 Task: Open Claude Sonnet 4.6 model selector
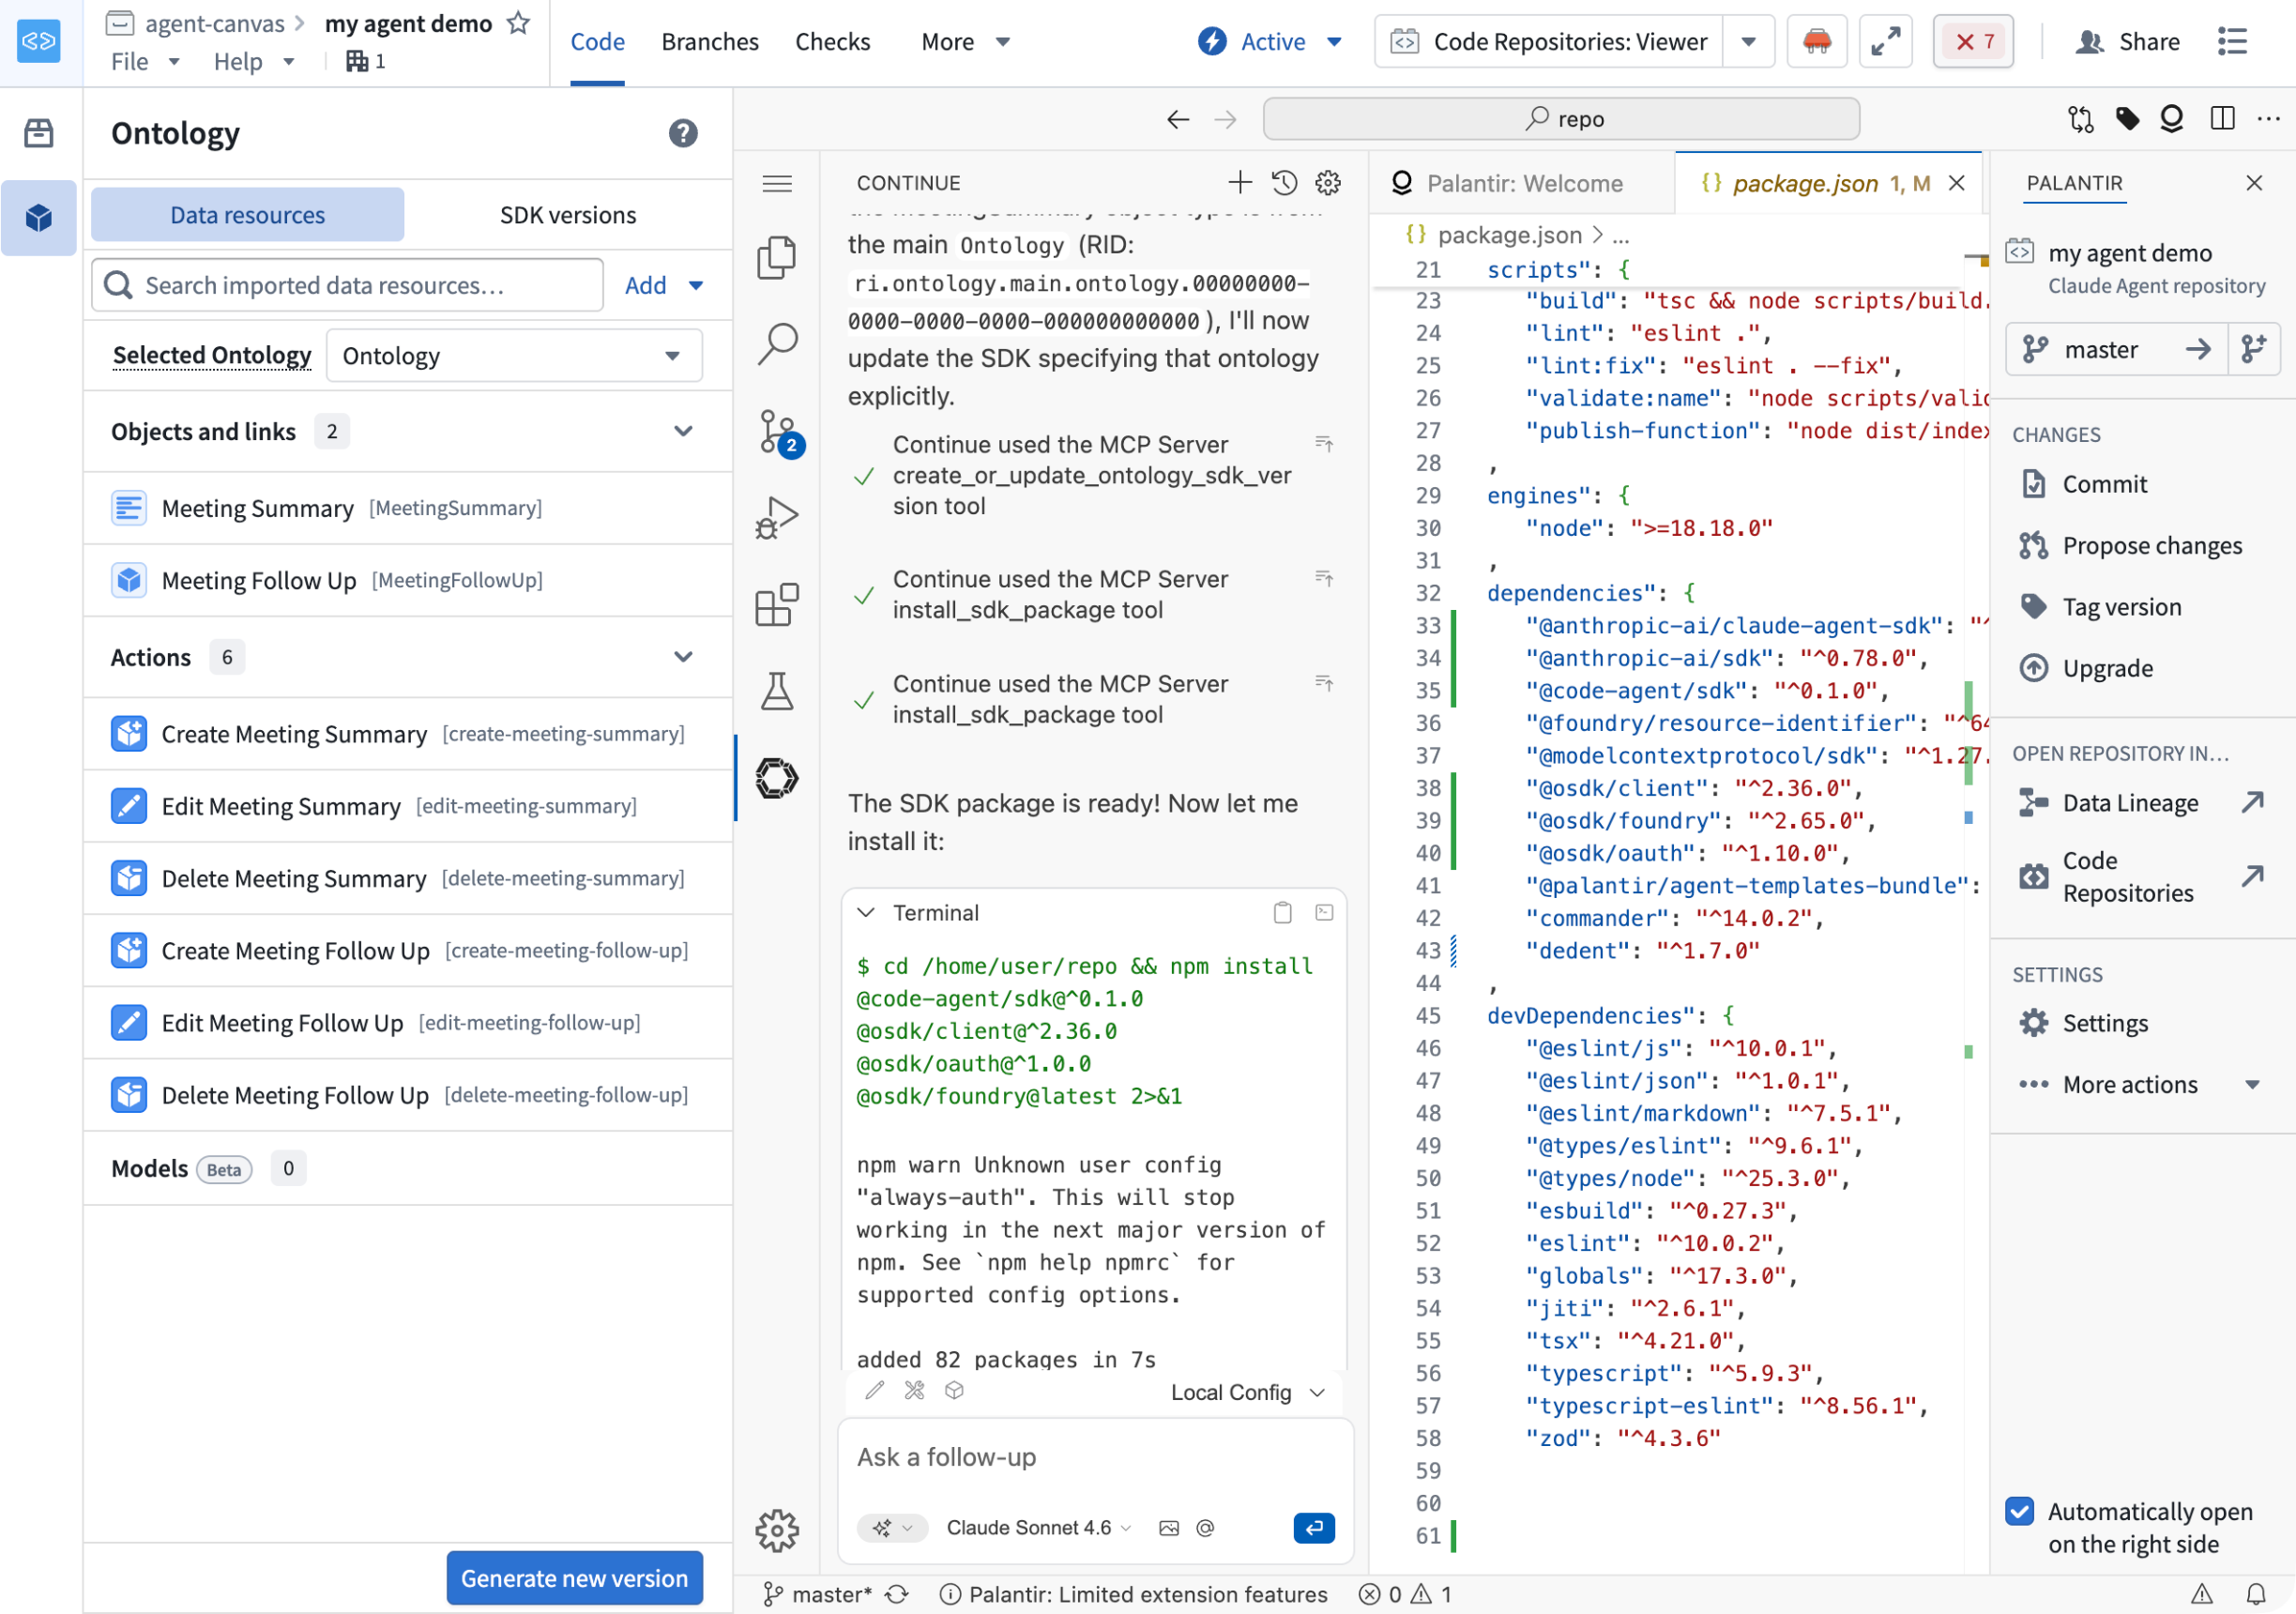[1038, 1527]
